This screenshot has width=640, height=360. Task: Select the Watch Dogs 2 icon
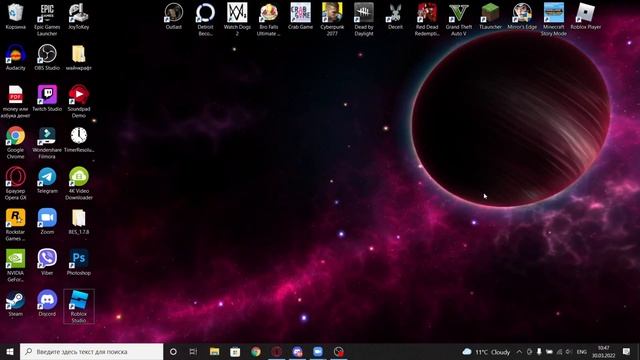pyautogui.click(x=237, y=20)
